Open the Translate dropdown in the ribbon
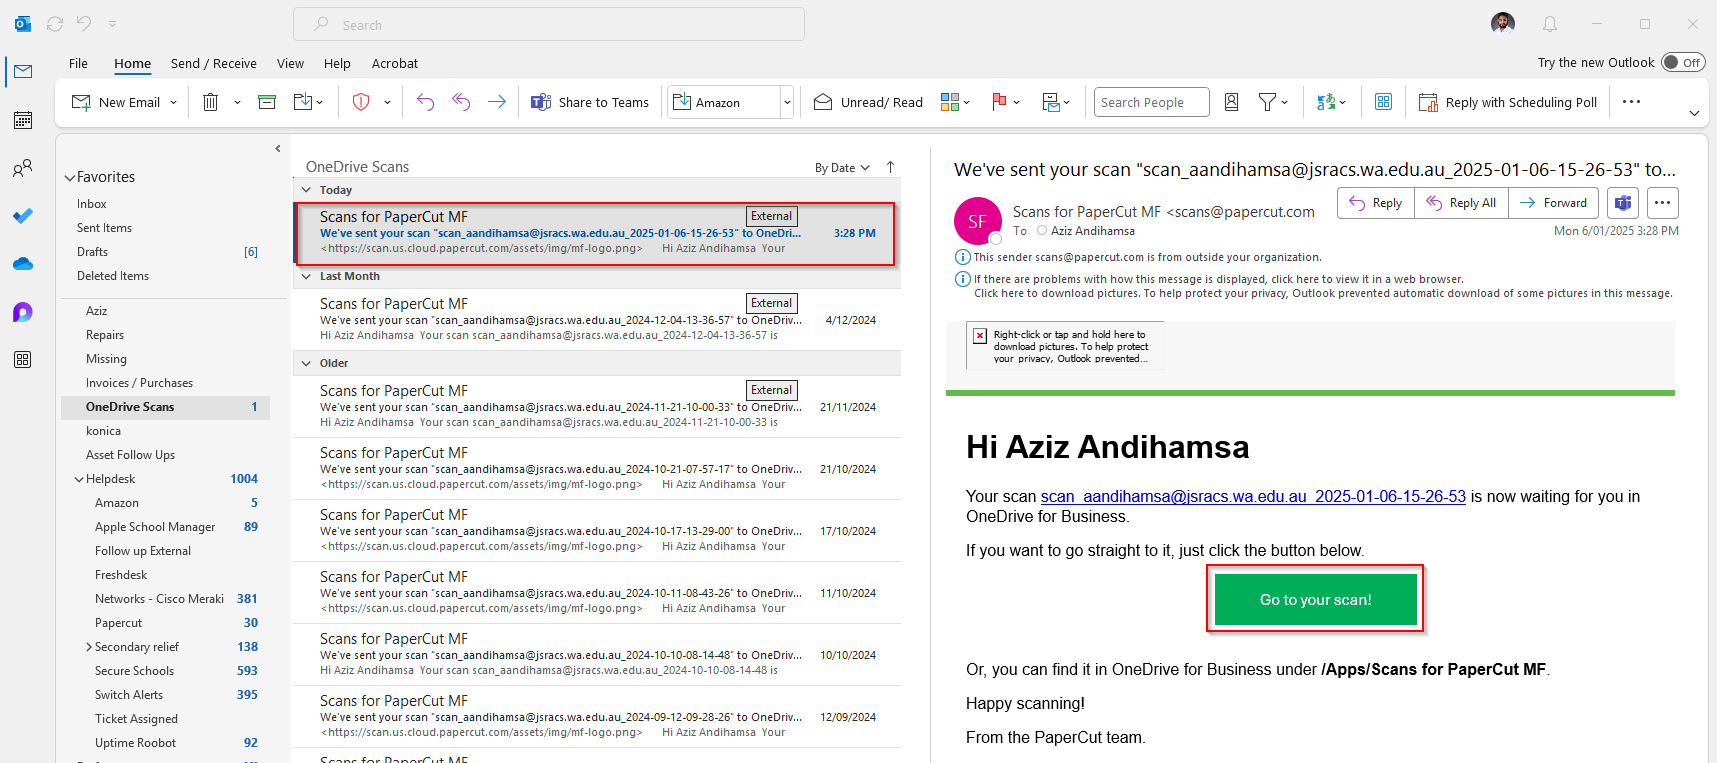1717x763 pixels. point(1331,102)
